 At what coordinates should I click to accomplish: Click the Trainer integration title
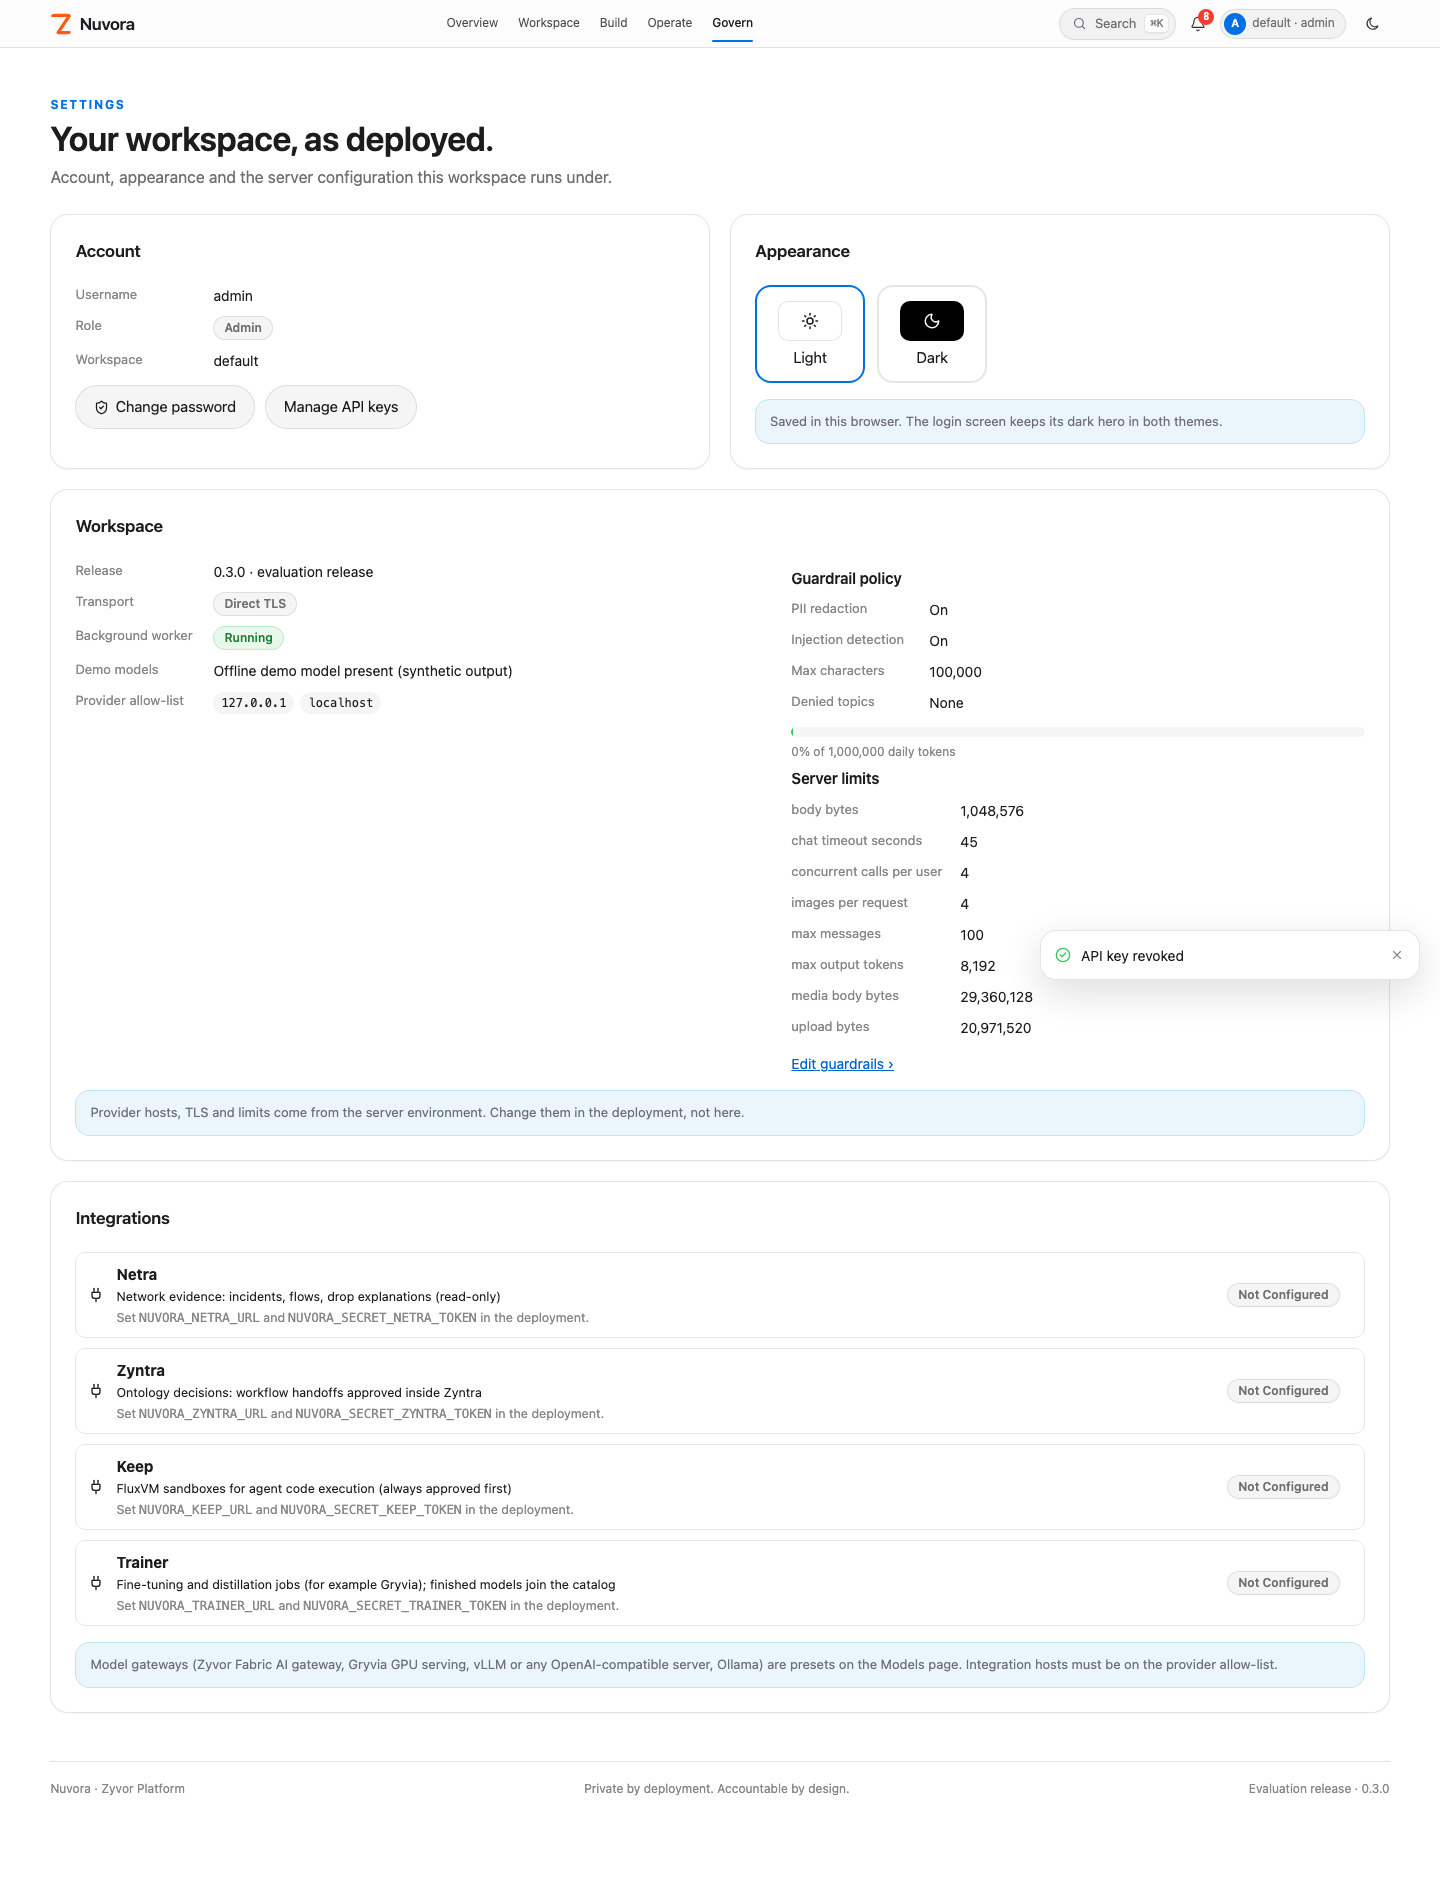142,1563
